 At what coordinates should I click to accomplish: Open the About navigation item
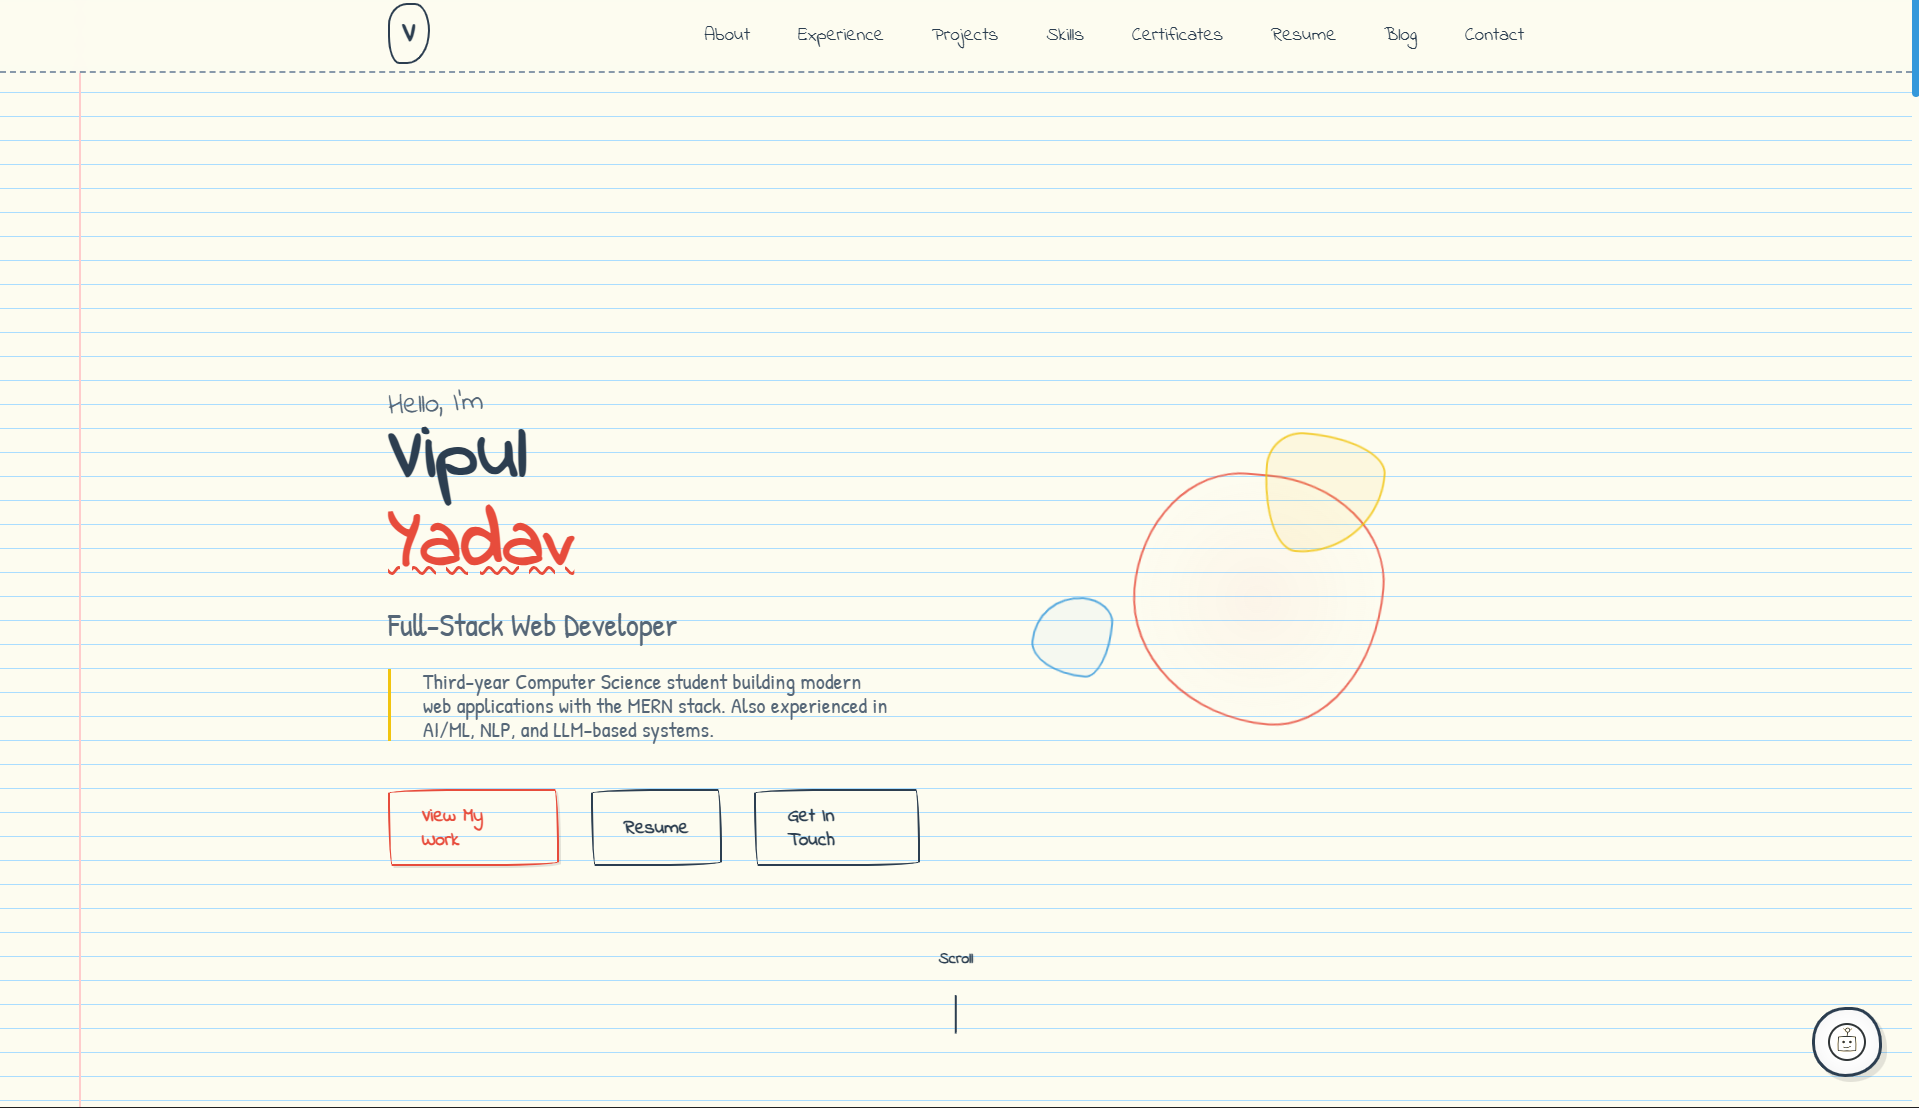point(725,33)
